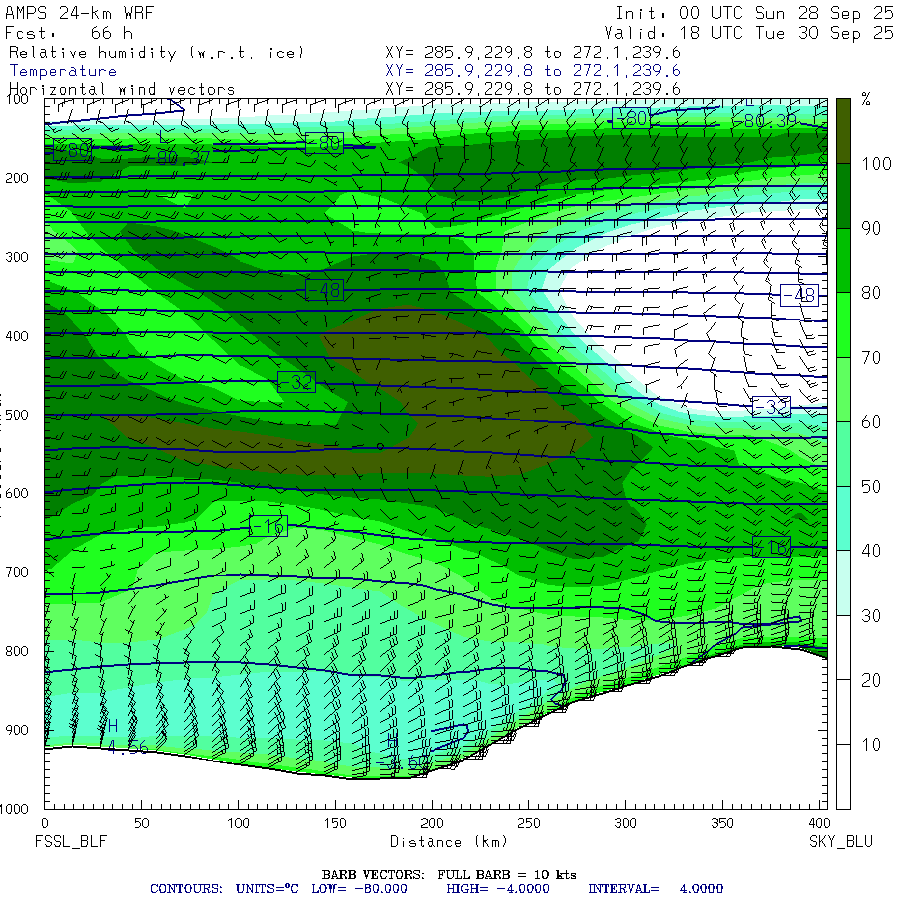This screenshot has width=900, height=900.
Task: Click the white color bar segment between 20 and 30
Action: [843, 647]
